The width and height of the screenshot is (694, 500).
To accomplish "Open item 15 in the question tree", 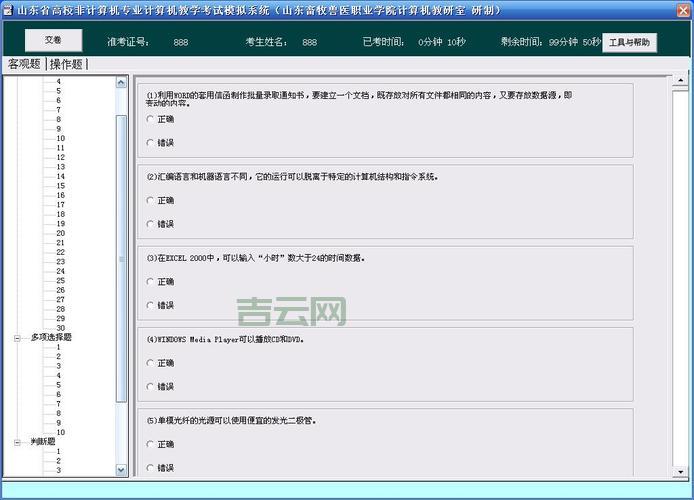I will pos(60,186).
